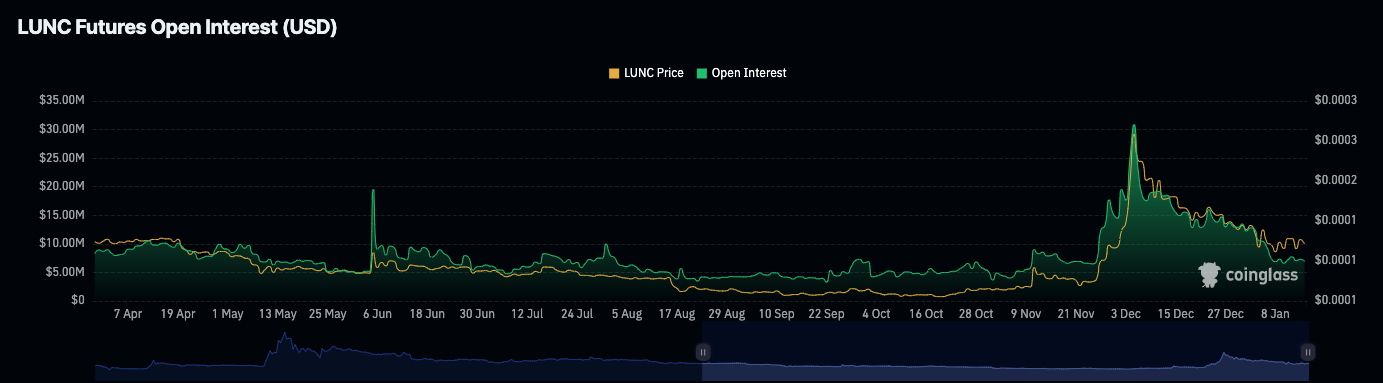Click the 15 Dec date label
This screenshot has width=1383, height=383.
(1176, 314)
